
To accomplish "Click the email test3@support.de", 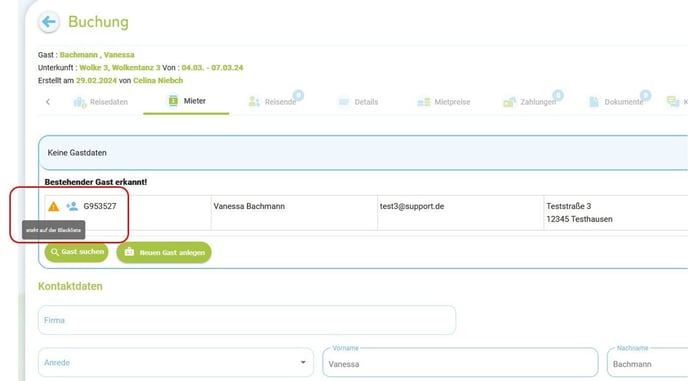I will (x=412, y=206).
